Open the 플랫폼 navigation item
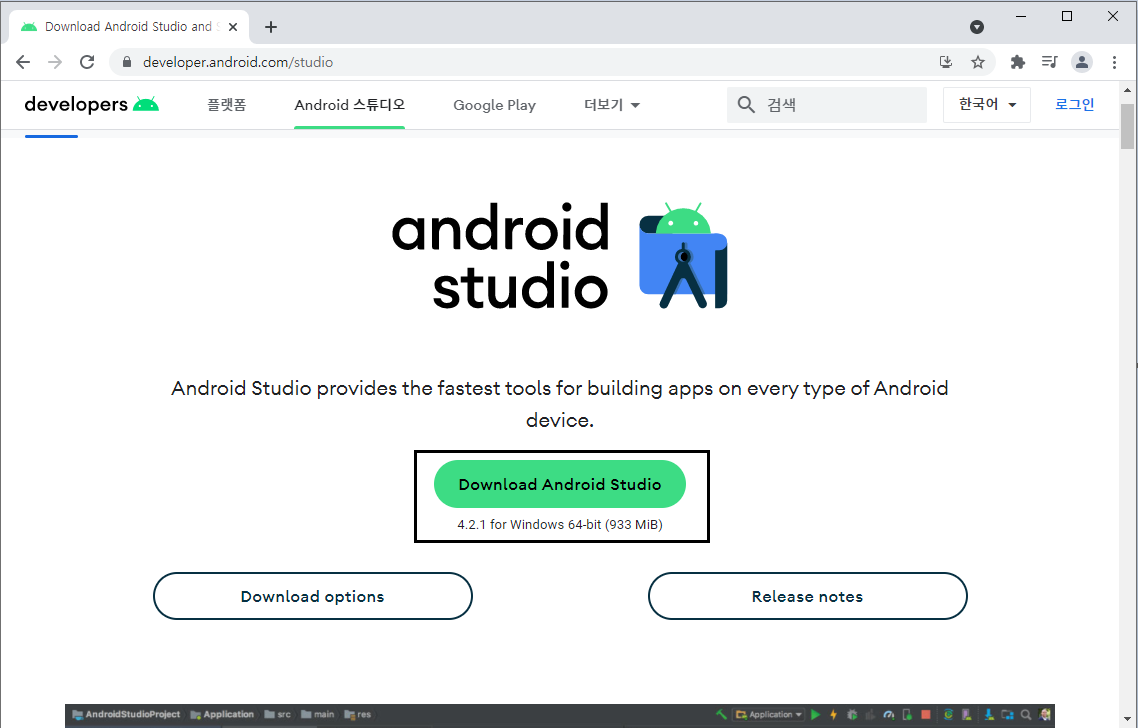 [x=226, y=105]
